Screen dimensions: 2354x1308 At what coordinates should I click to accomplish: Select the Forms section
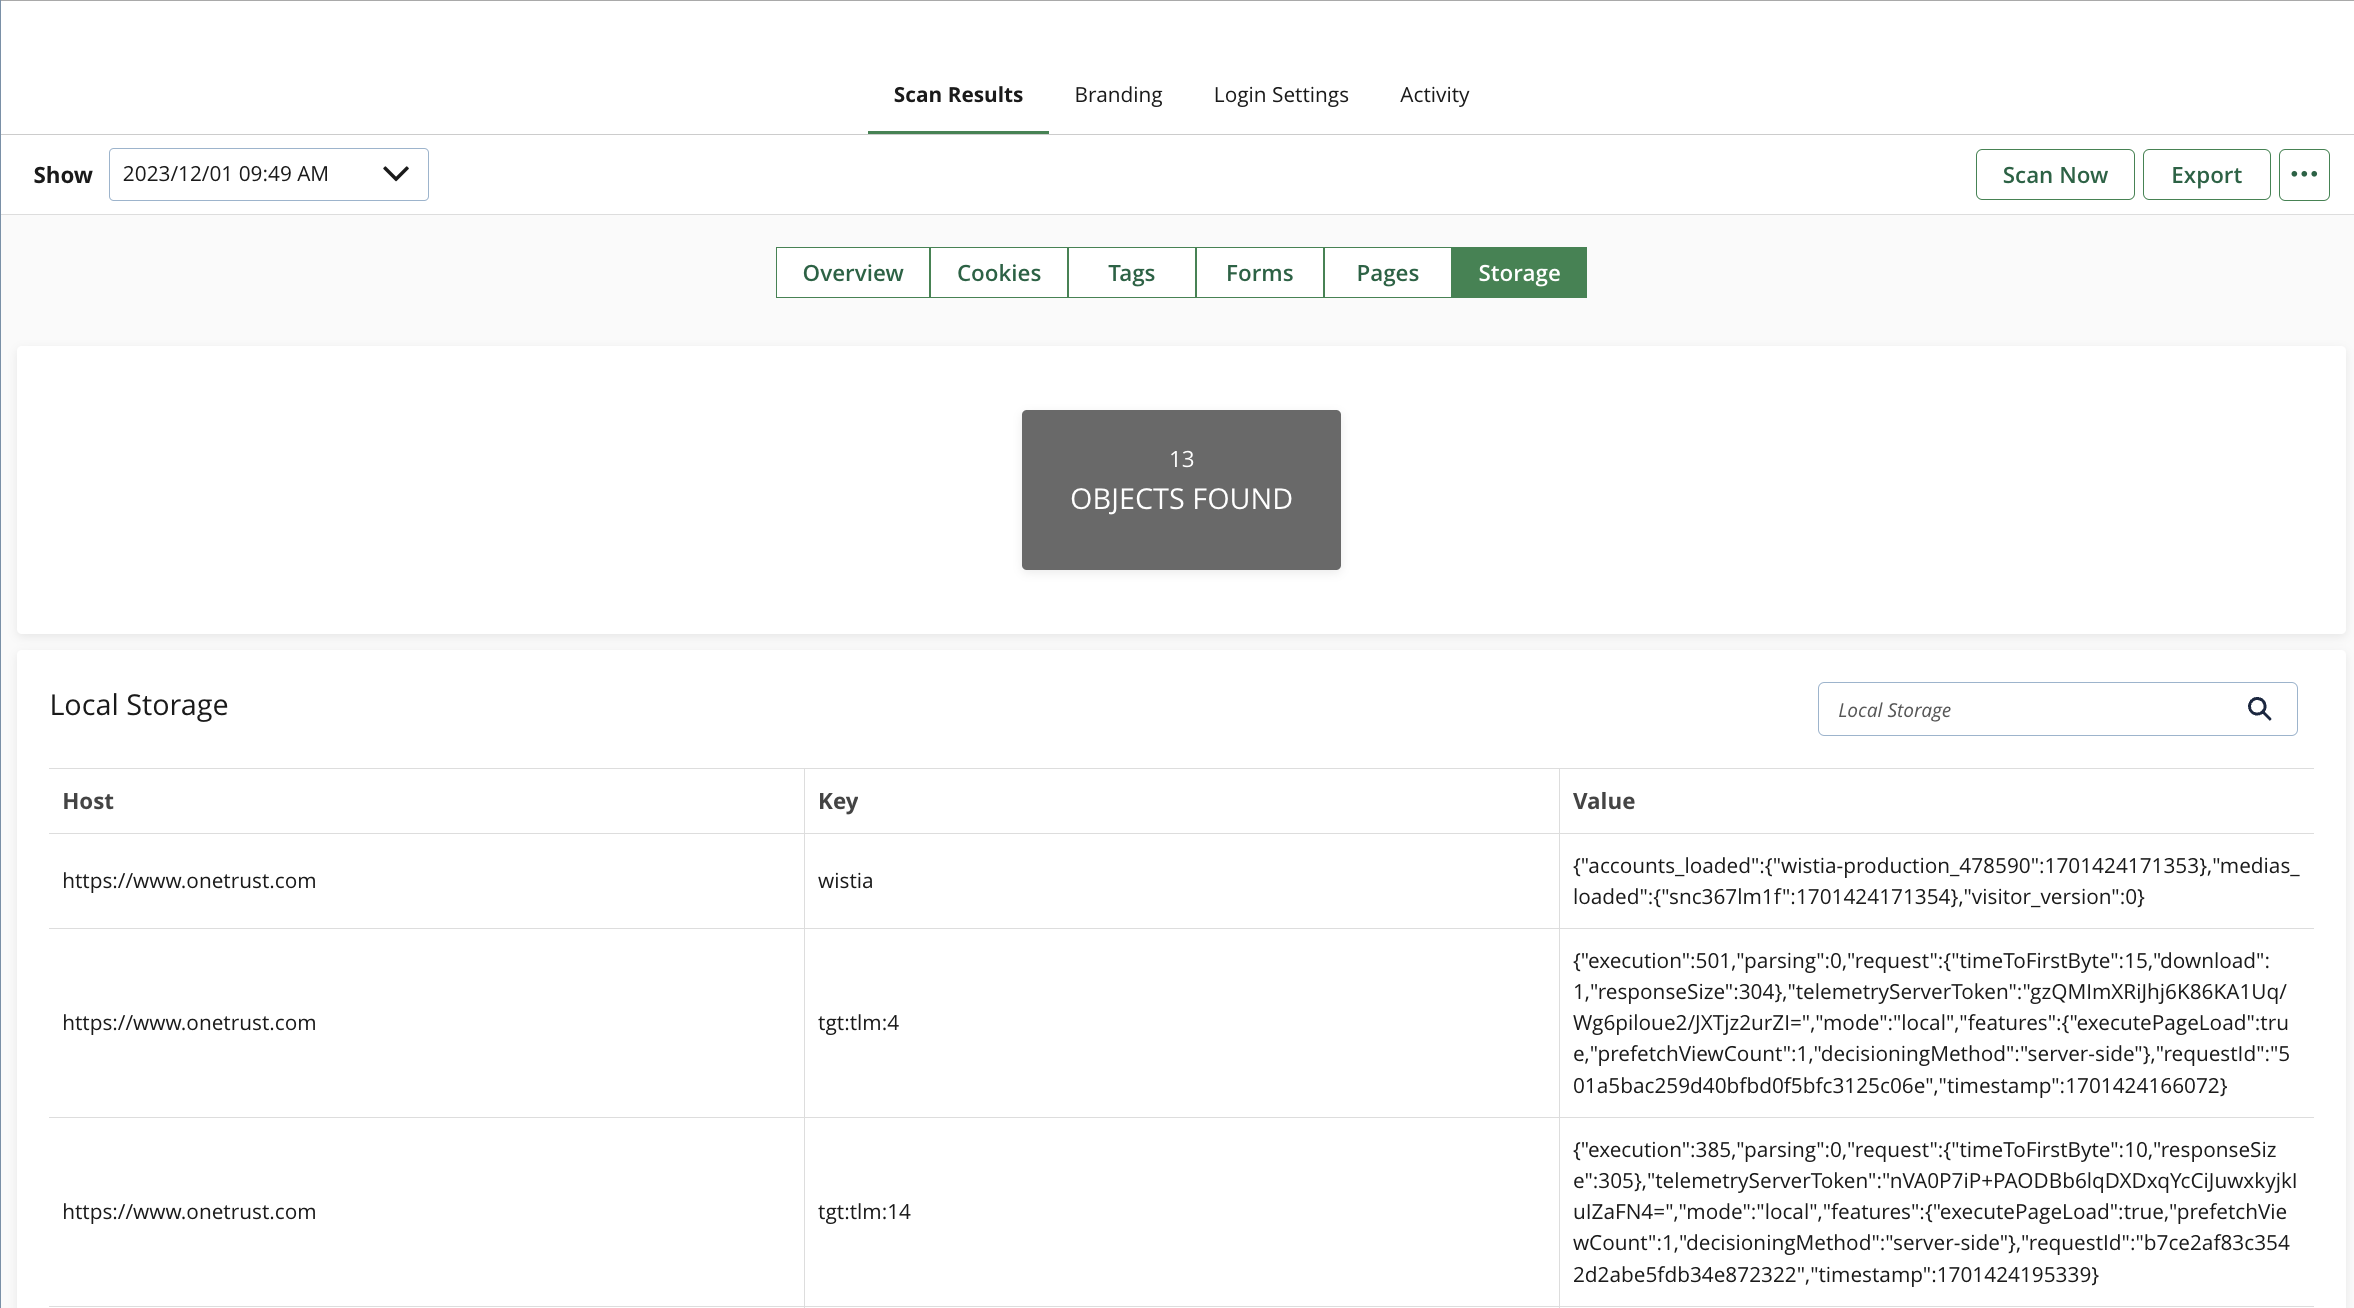(1258, 272)
